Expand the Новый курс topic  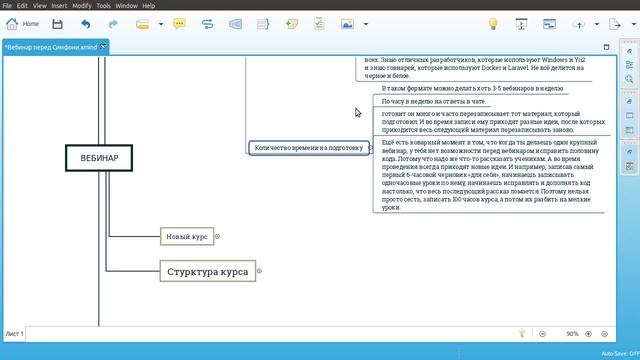(x=218, y=236)
